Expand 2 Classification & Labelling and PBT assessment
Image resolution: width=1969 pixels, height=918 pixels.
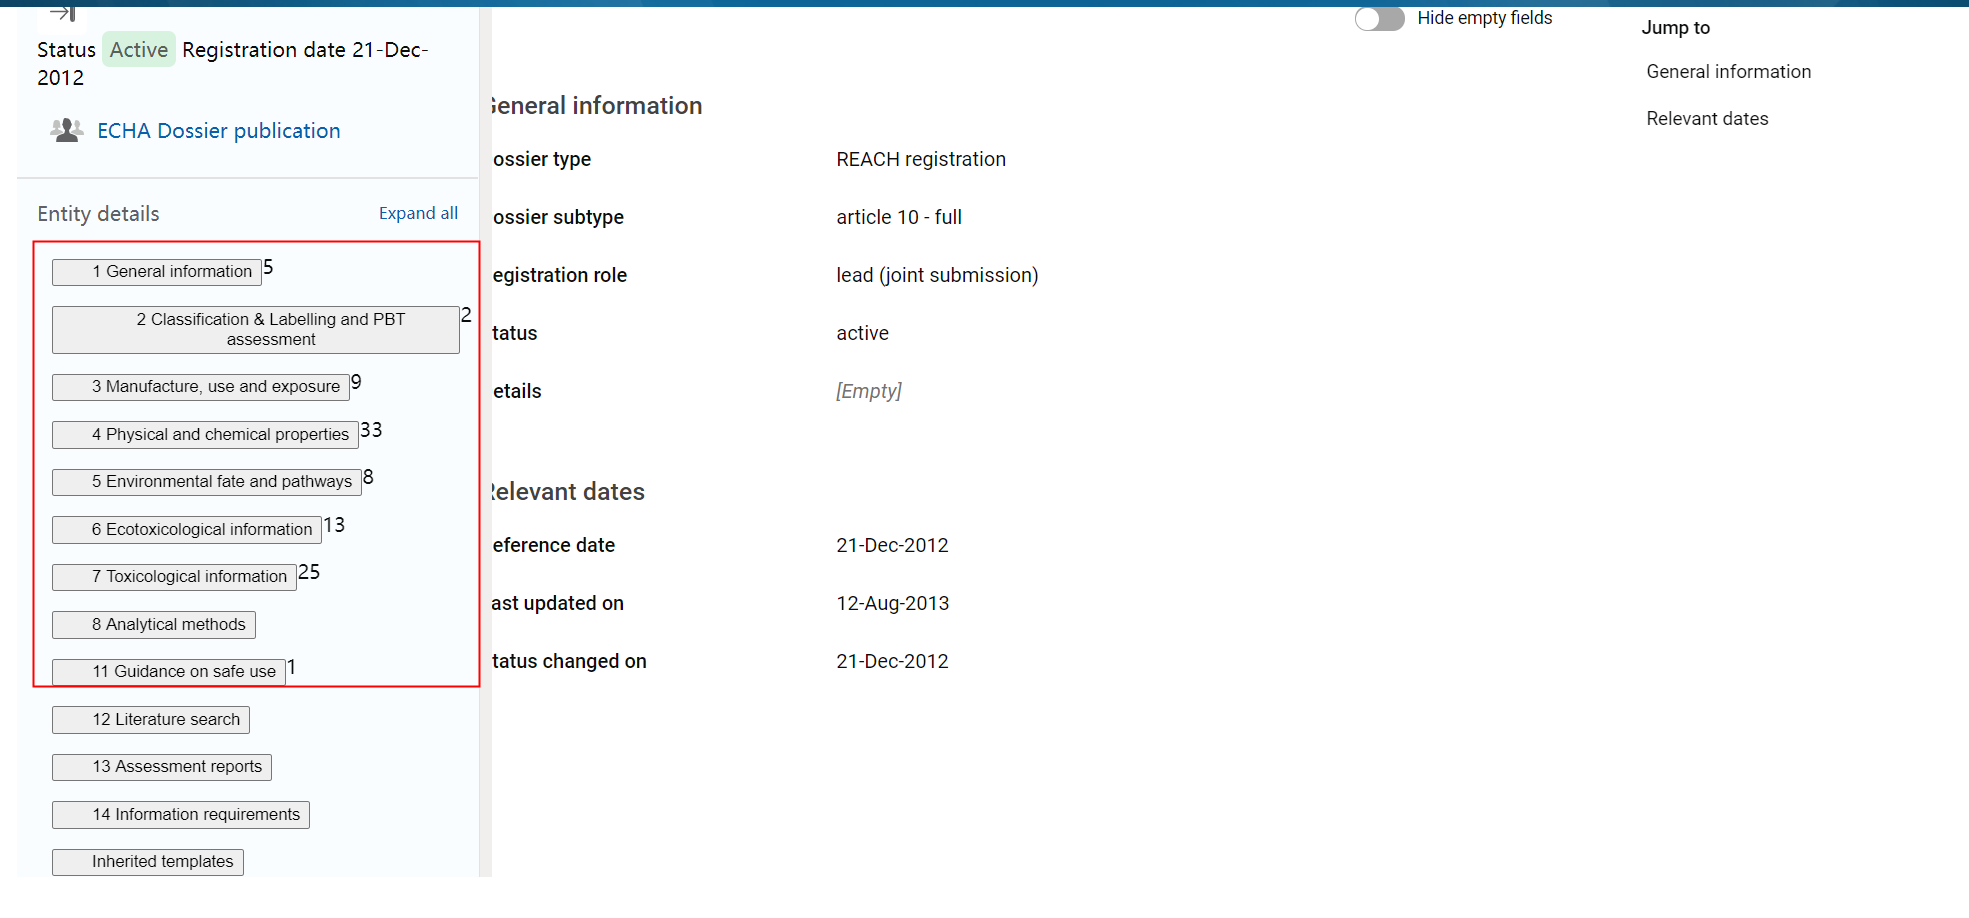[x=255, y=330]
